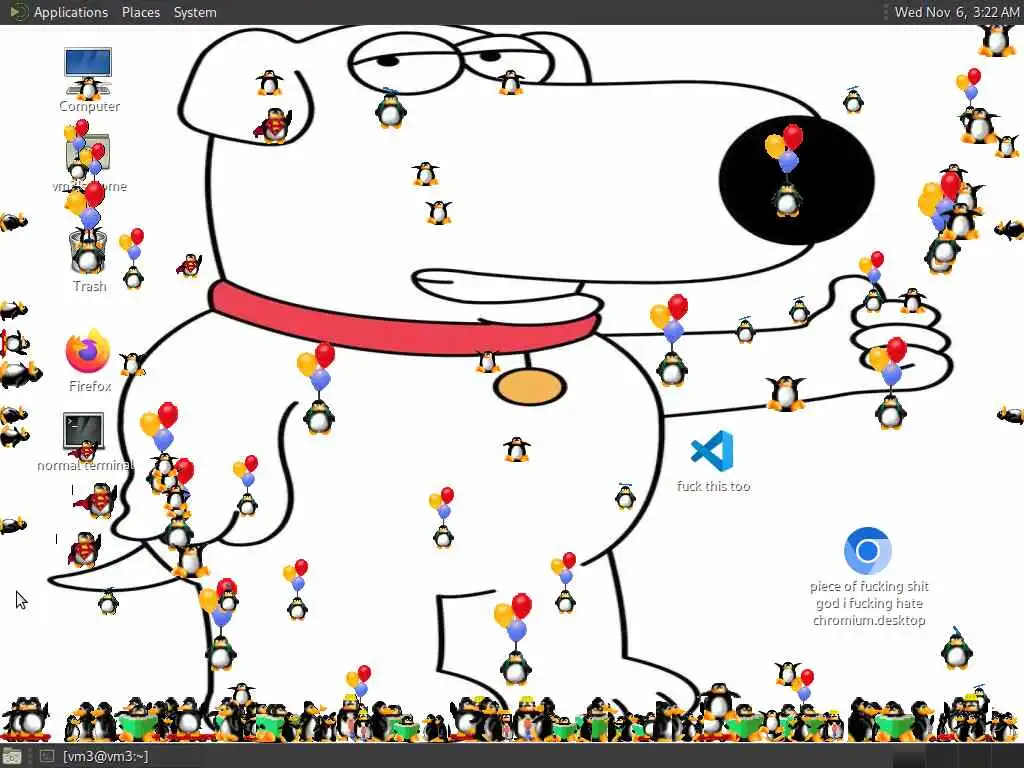Click the "Trash" label text

click(89, 286)
